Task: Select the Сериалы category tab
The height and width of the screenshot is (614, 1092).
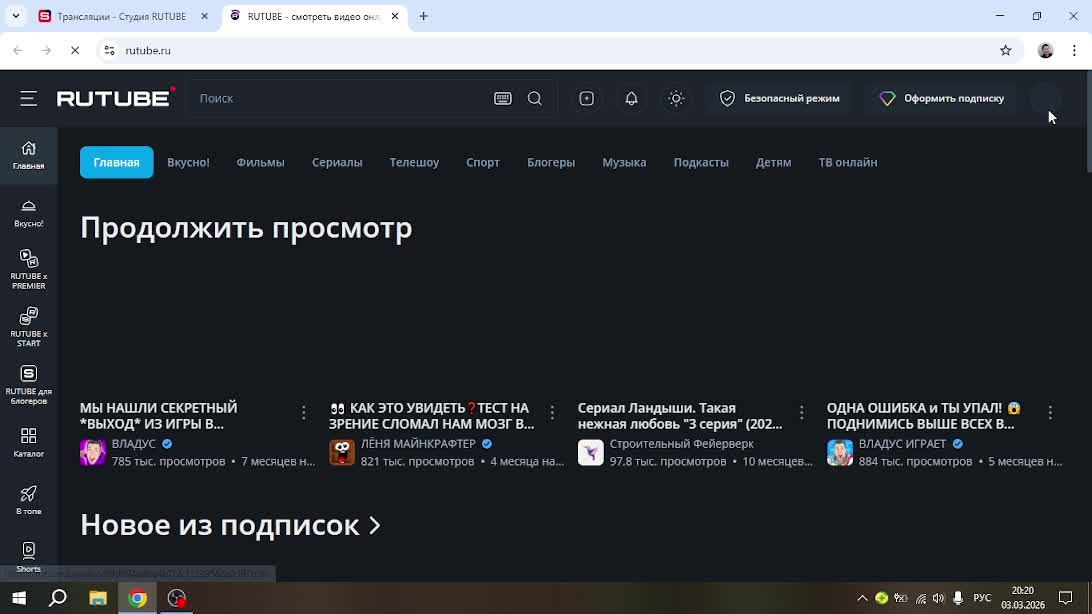Action: click(337, 162)
